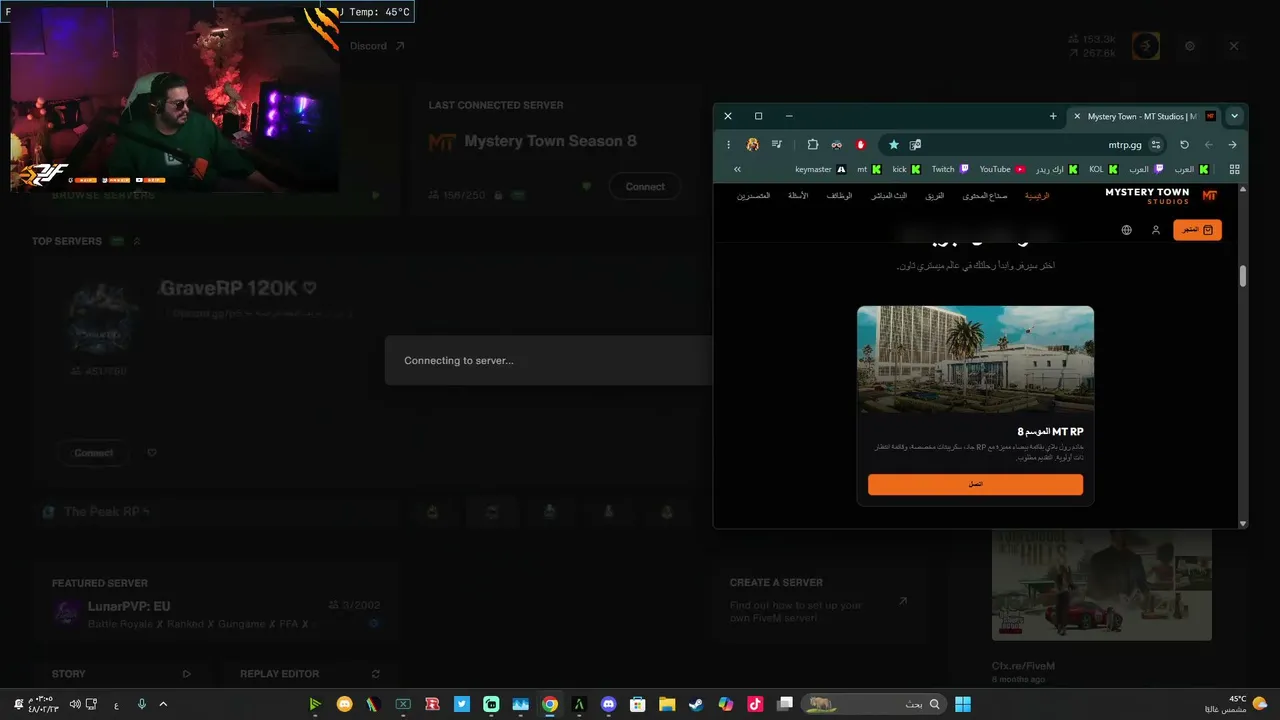Open the keymaster bookmark
This screenshot has height=720, width=1280.
pos(820,169)
